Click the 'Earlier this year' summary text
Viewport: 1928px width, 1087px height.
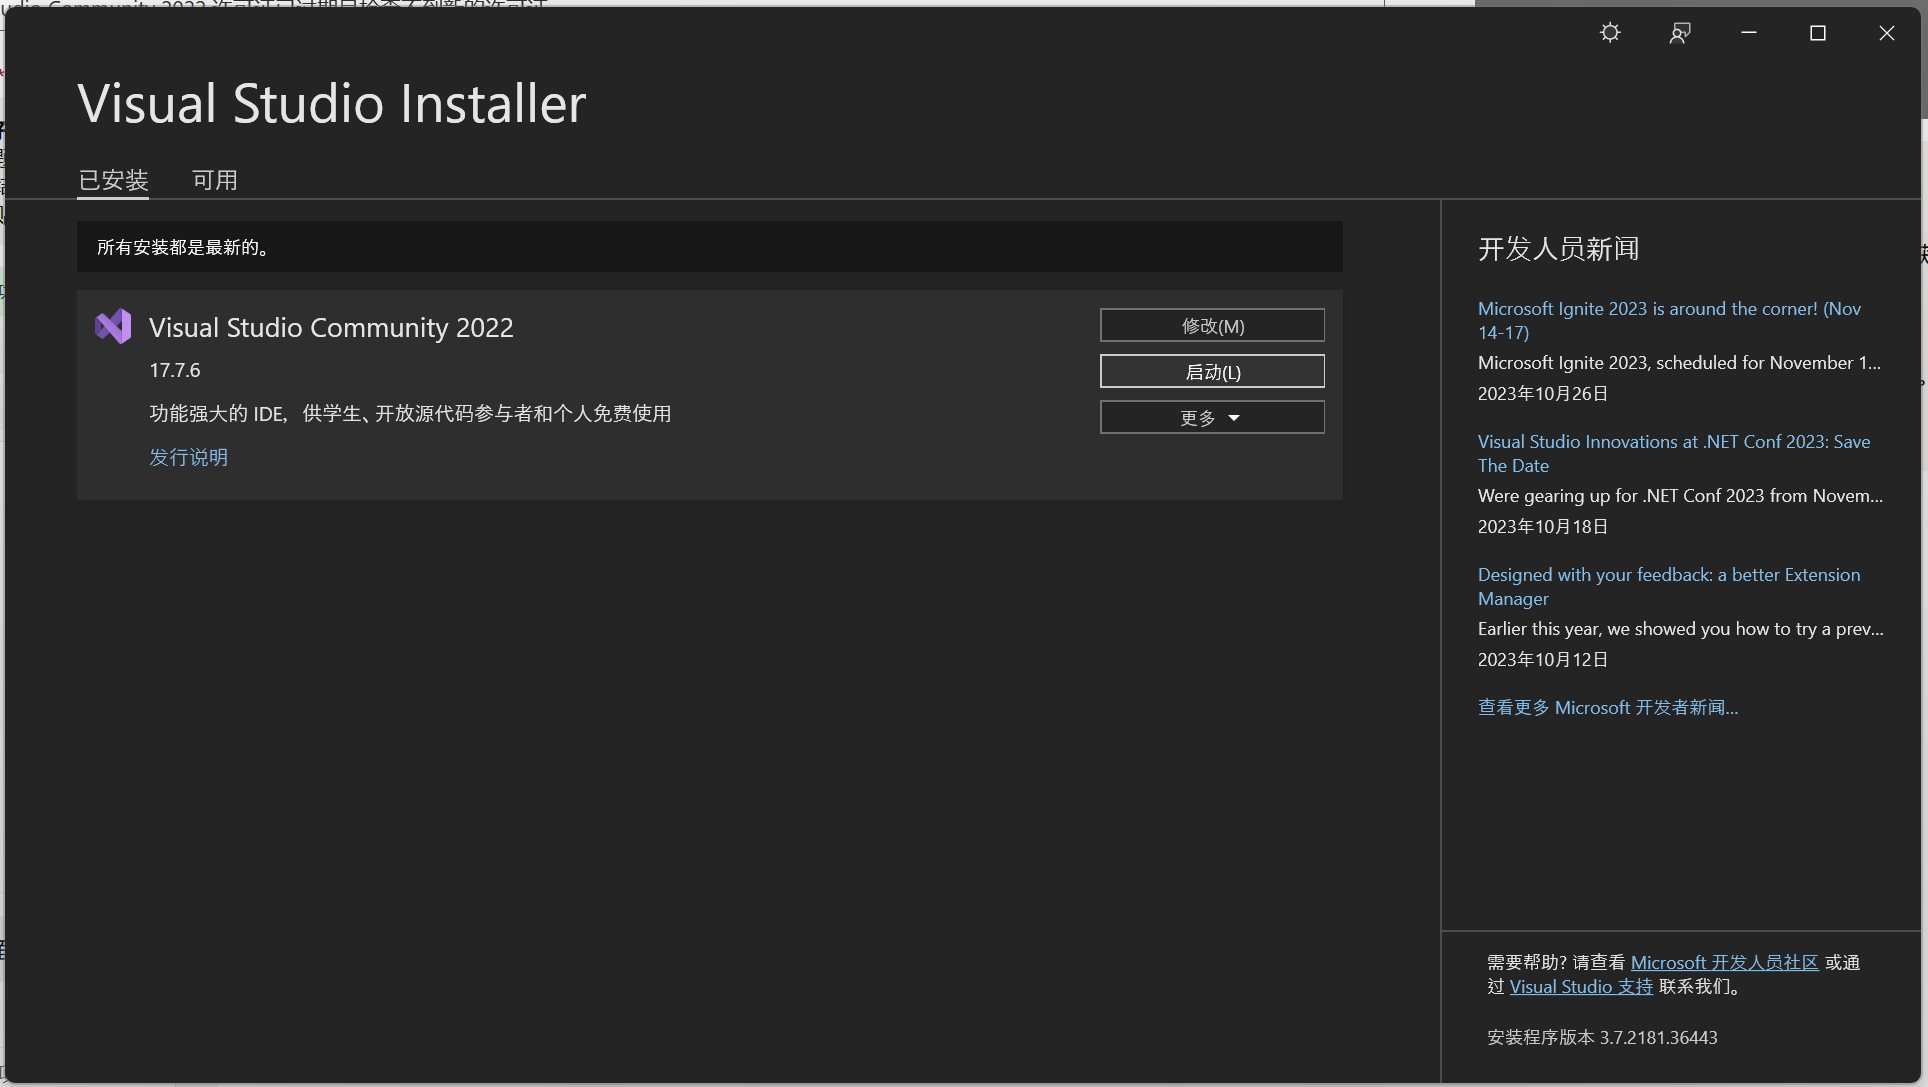1680,628
